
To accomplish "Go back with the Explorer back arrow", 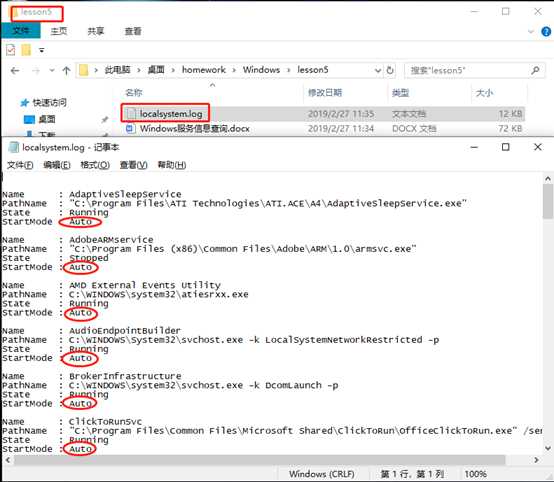I will (15, 71).
